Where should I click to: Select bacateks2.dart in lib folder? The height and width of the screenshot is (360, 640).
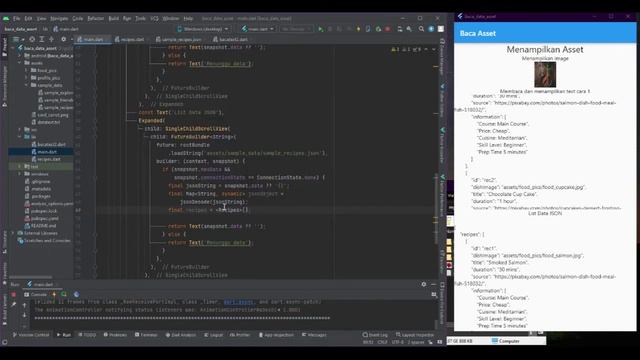coord(49,144)
